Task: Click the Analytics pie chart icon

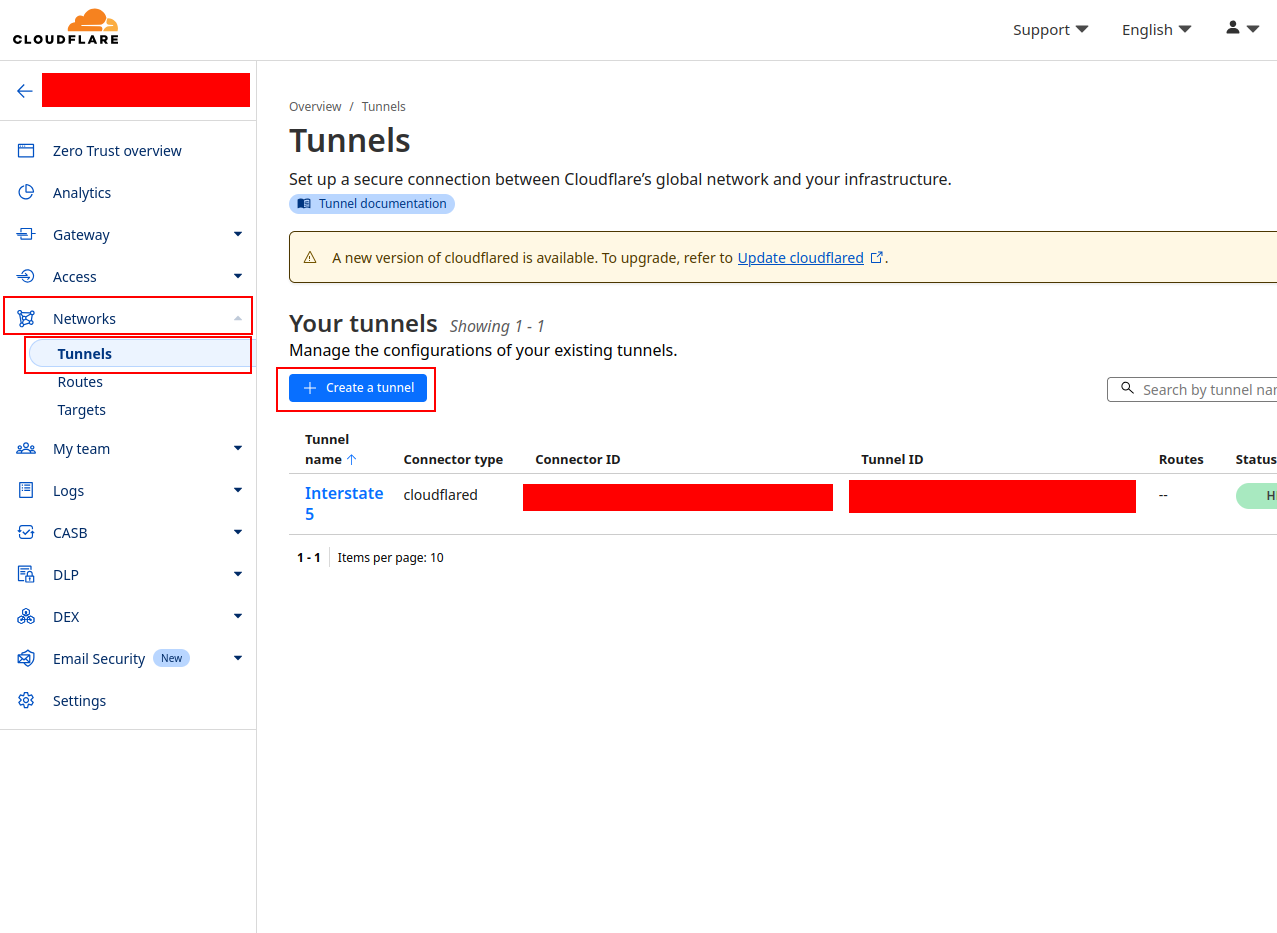Action: 26,193
